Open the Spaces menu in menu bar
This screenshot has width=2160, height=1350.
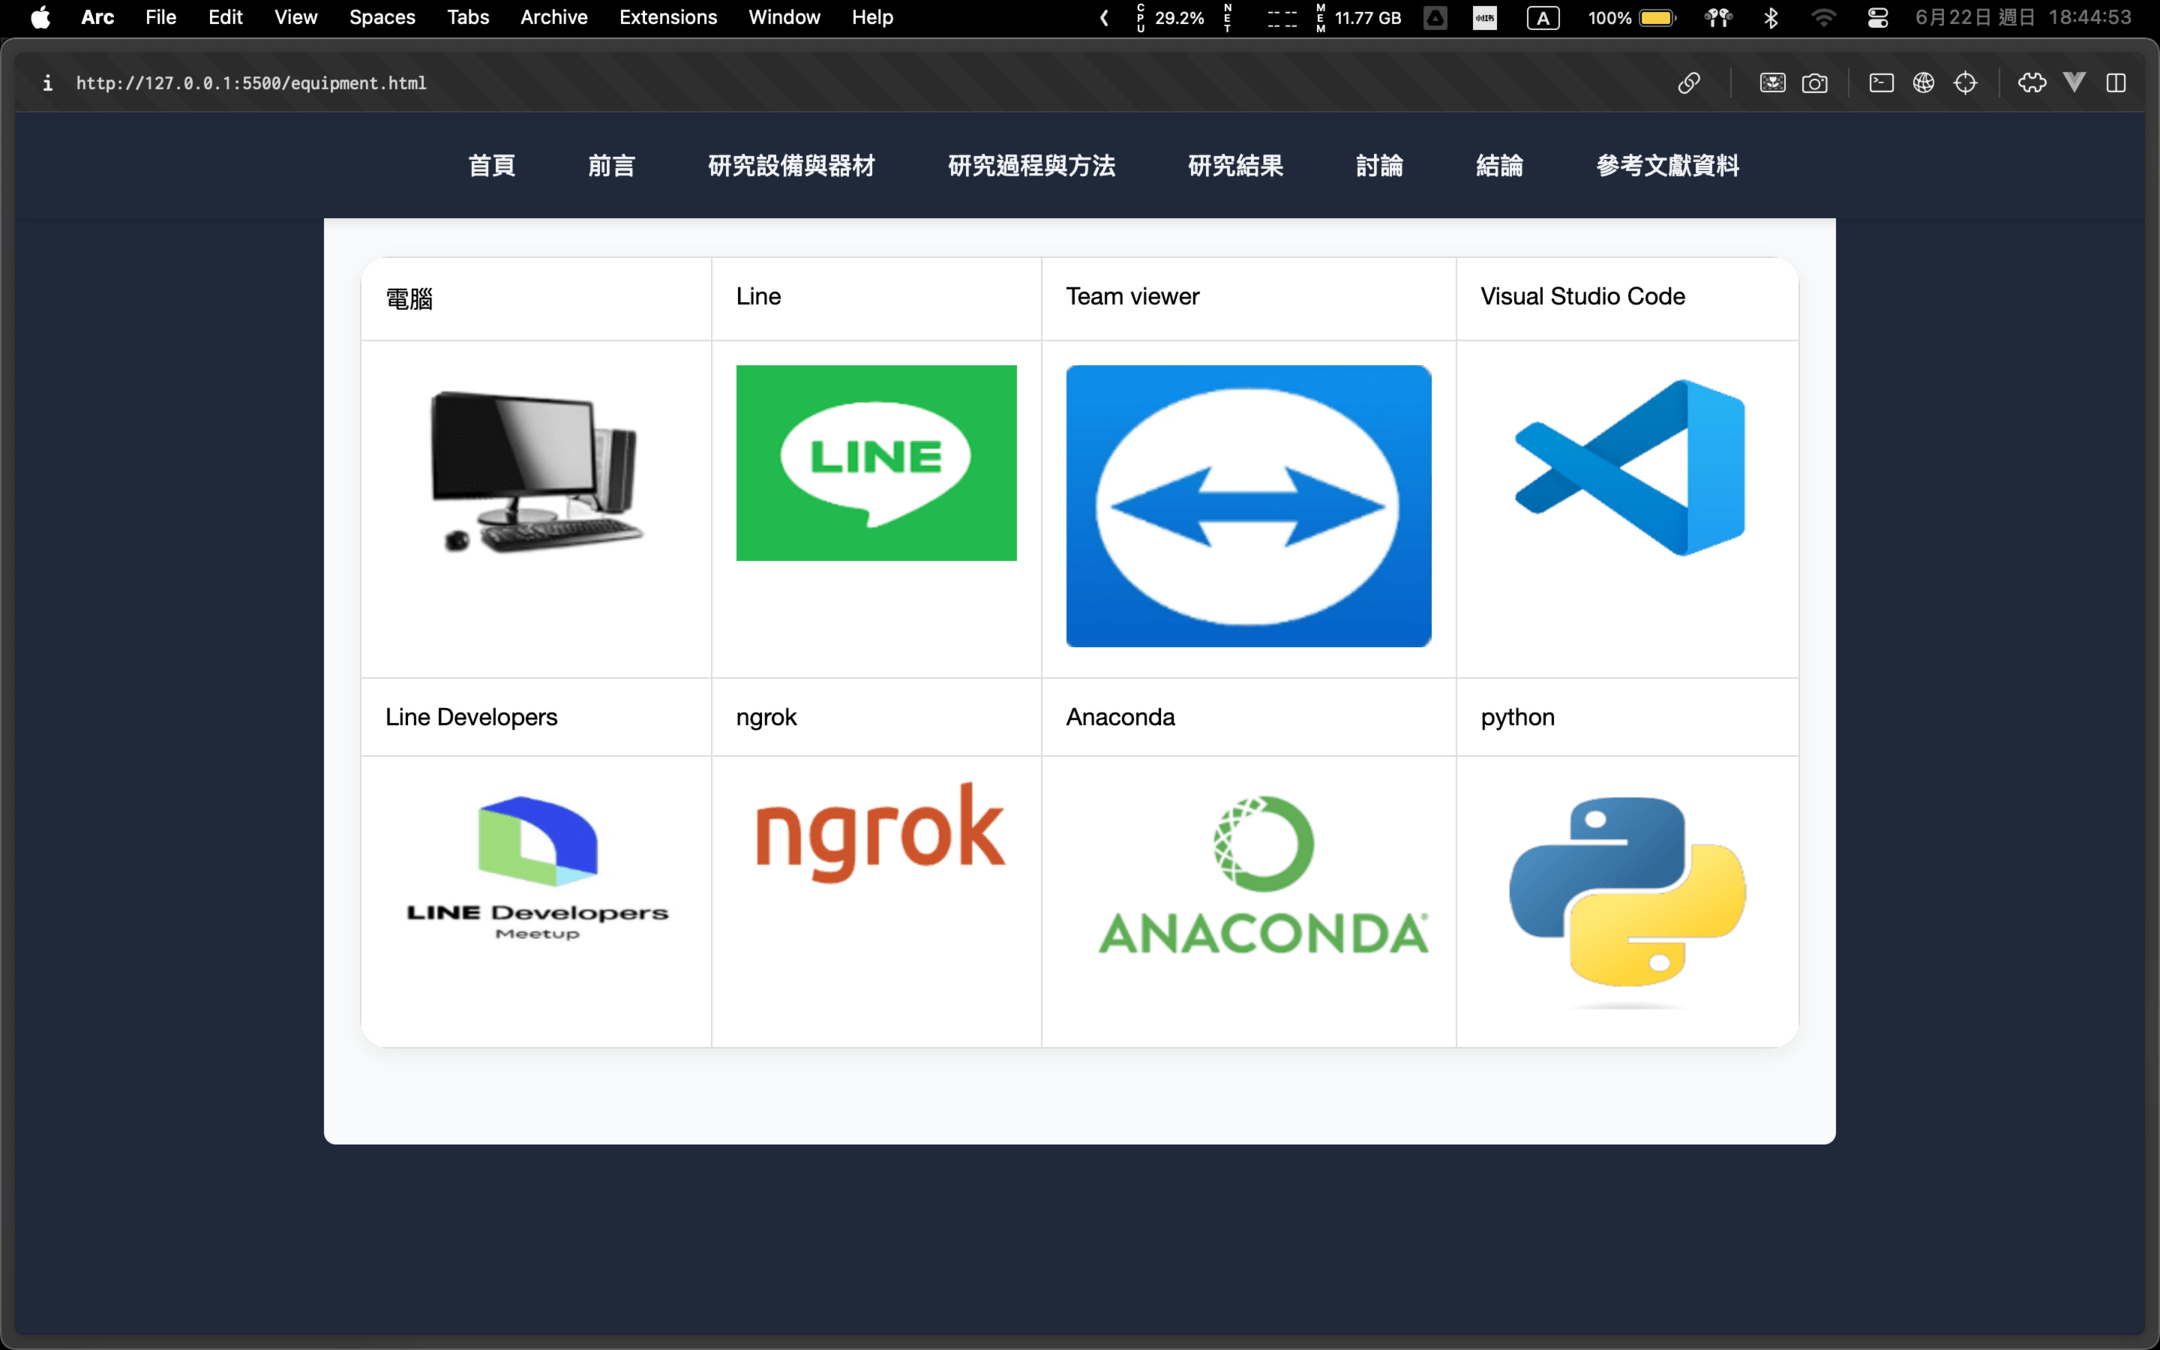click(381, 17)
